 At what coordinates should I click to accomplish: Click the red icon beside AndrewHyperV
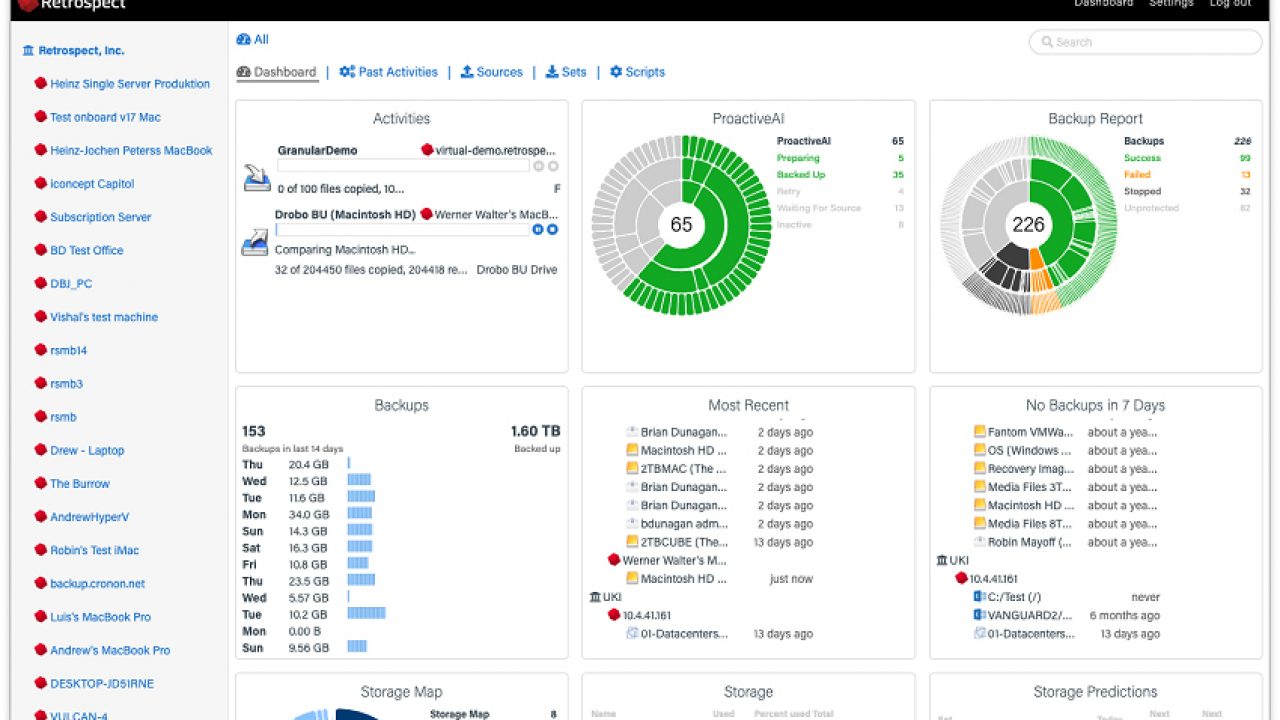click(41, 517)
